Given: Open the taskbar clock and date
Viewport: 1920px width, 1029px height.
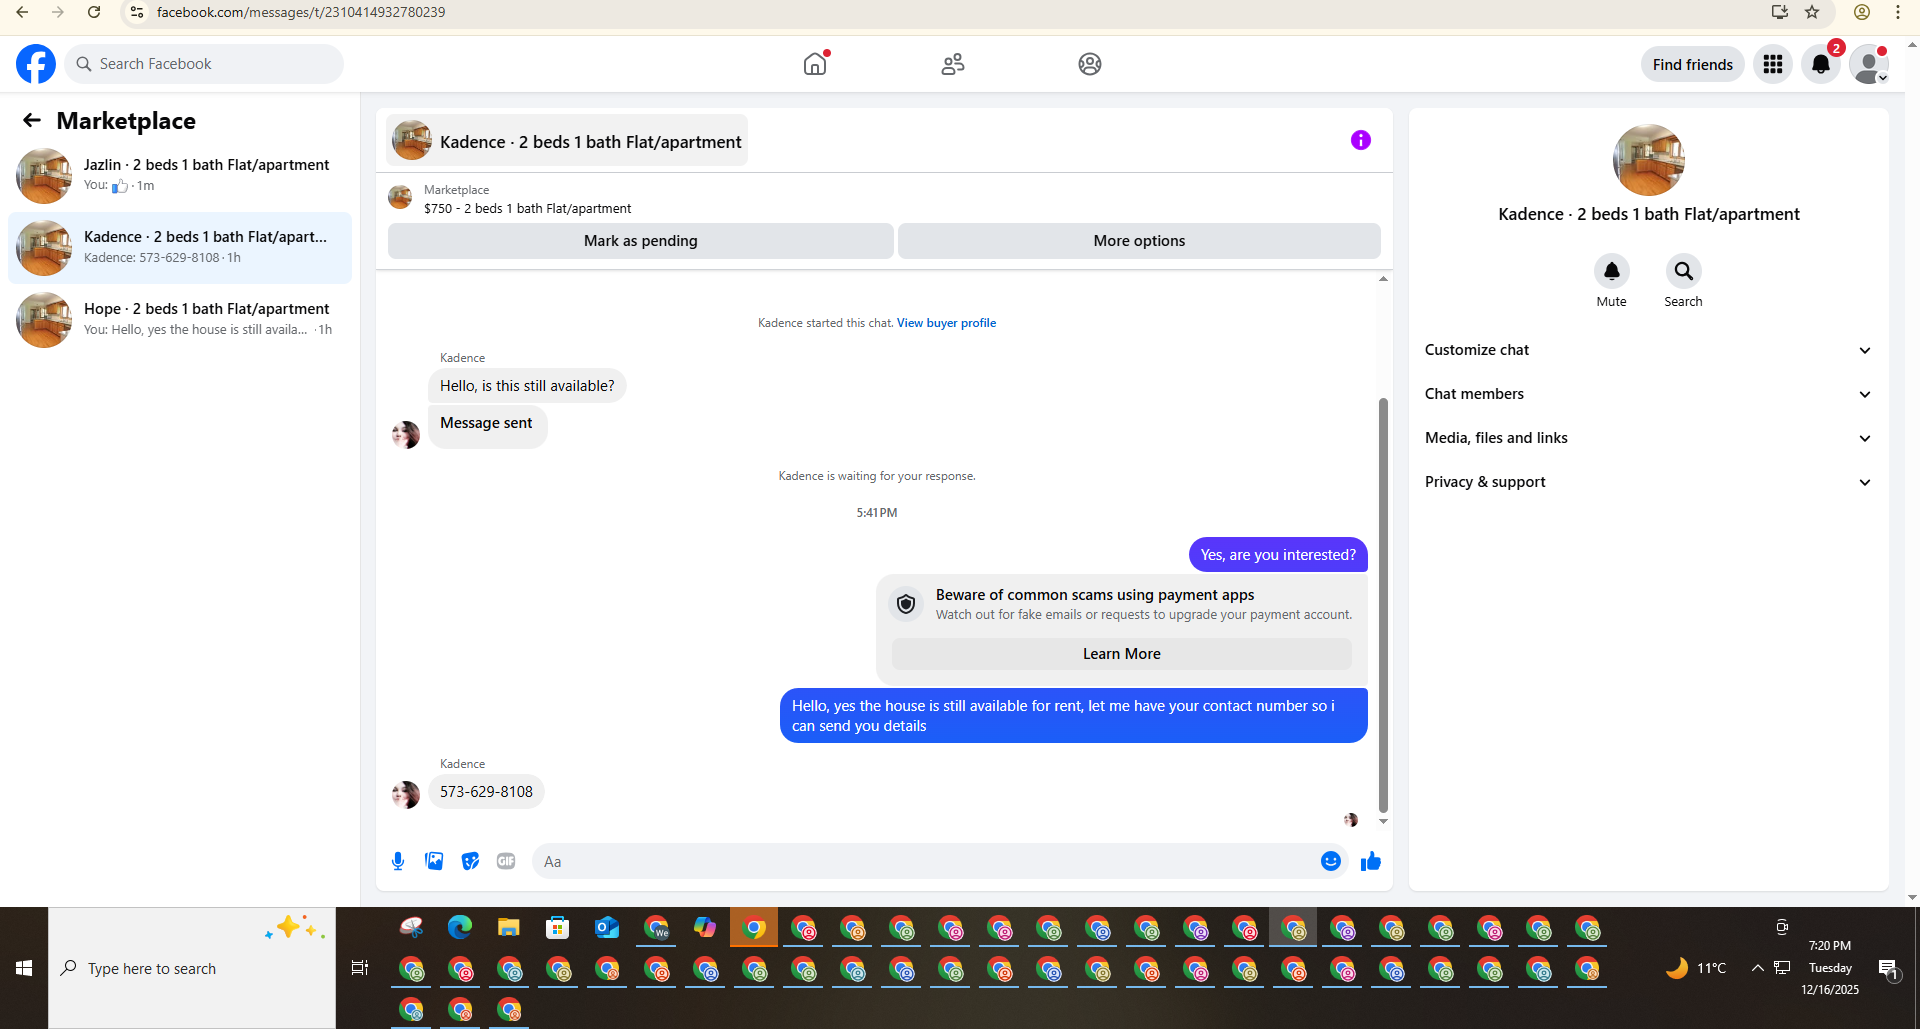Looking at the screenshot, I should [1830, 968].
